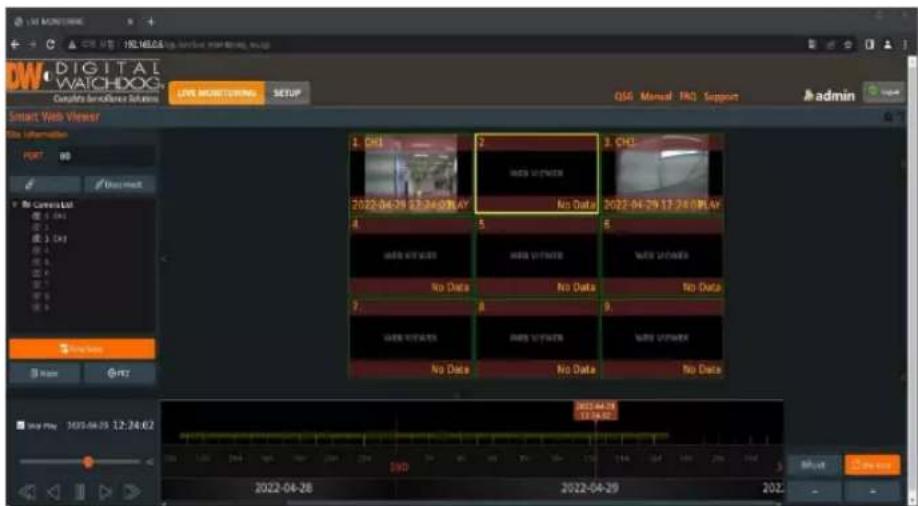The image size is (918, 506).
Task: Select channel 1 CH1 video tile
Action: coord(411,173)
